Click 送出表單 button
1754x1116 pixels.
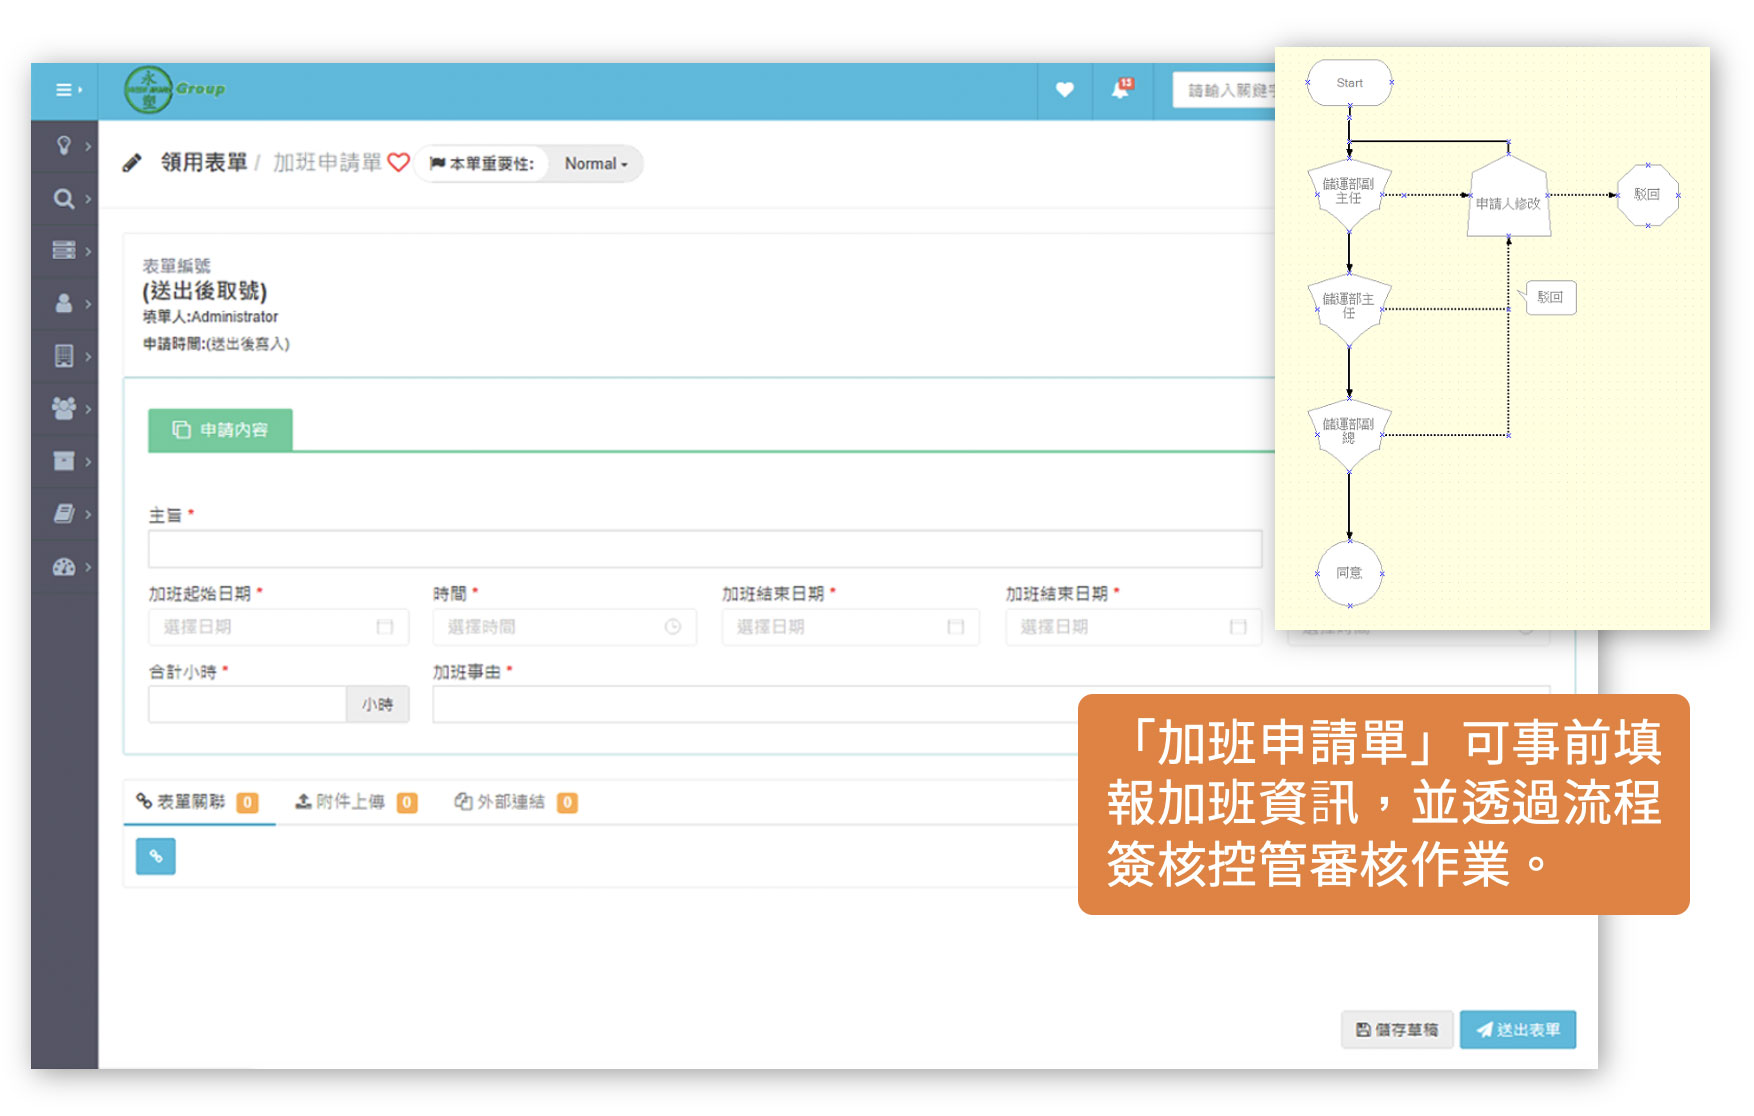(x=1518, y=1030)
